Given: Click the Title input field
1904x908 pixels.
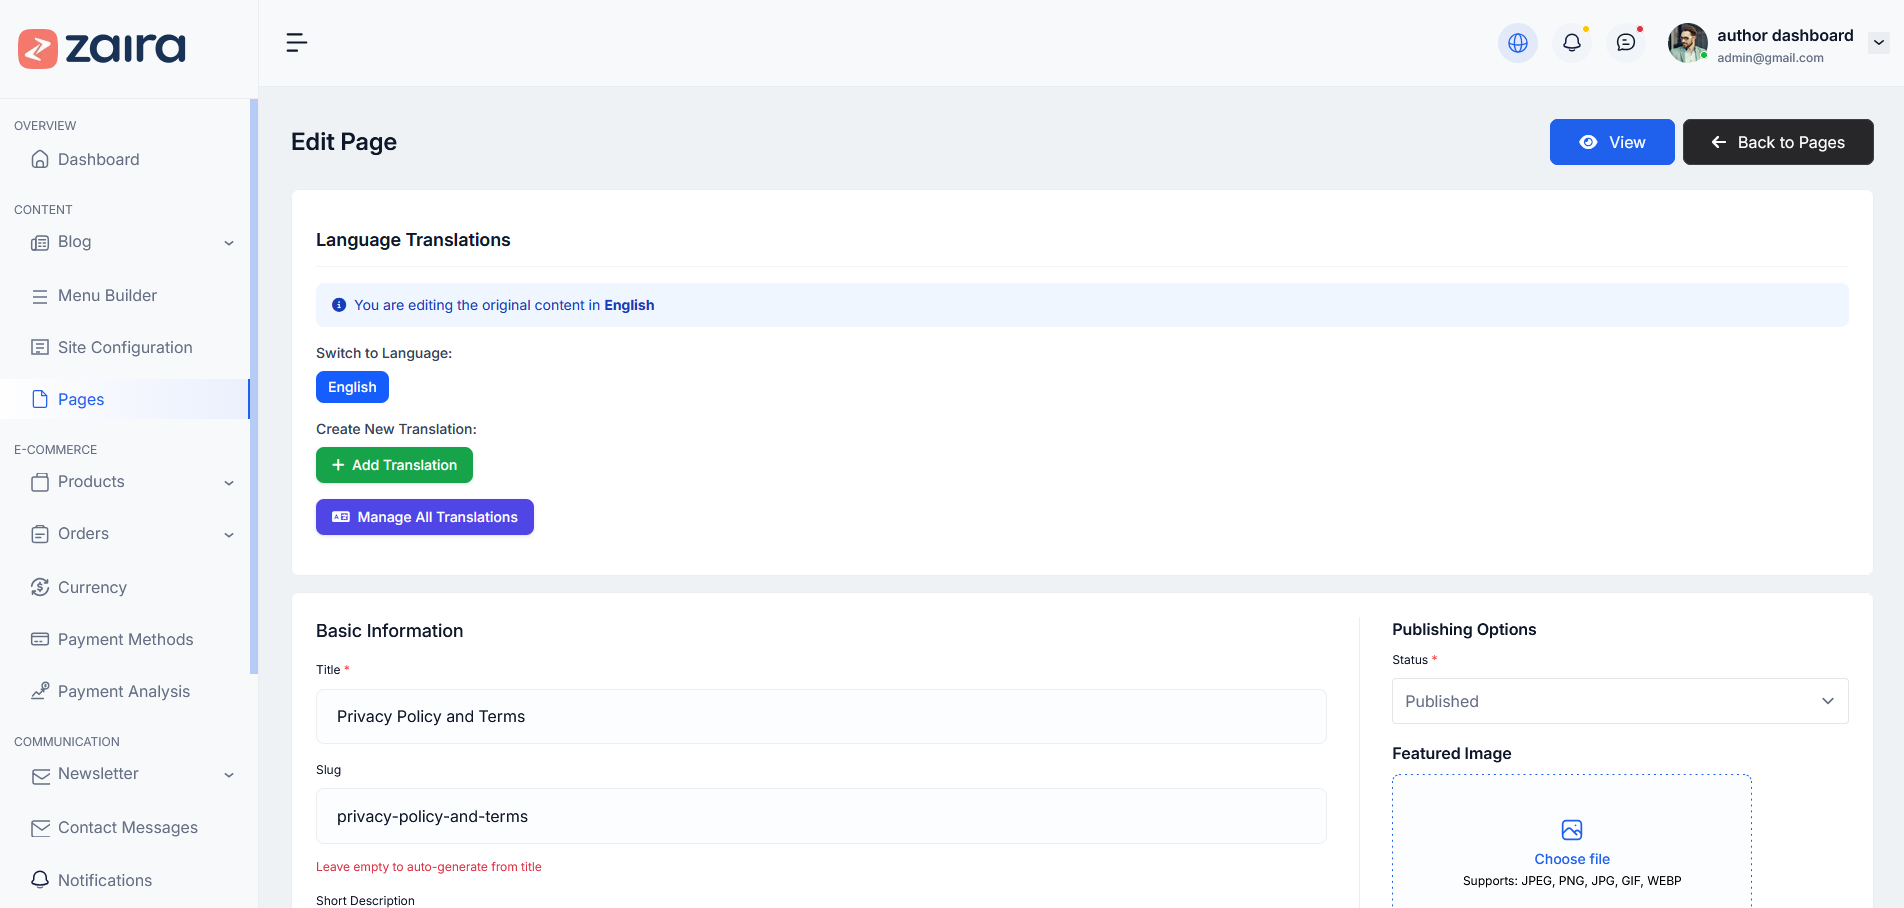Looking at the screenshot, I should 820,716.
